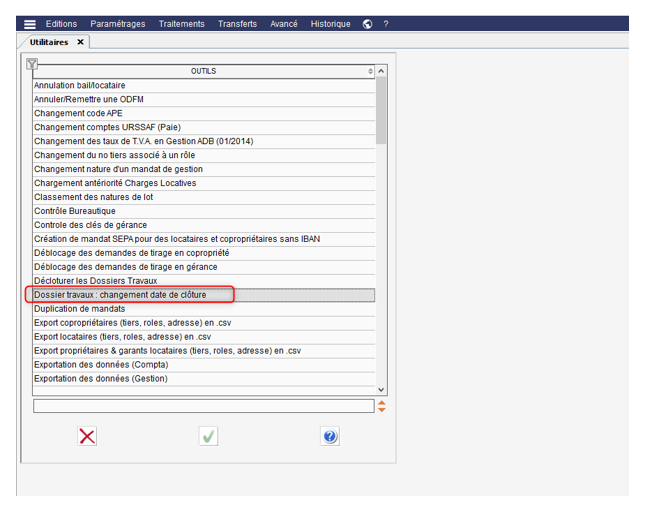Open the Editions menu
This screenshot has width=656, height=516.
point(61,24)
